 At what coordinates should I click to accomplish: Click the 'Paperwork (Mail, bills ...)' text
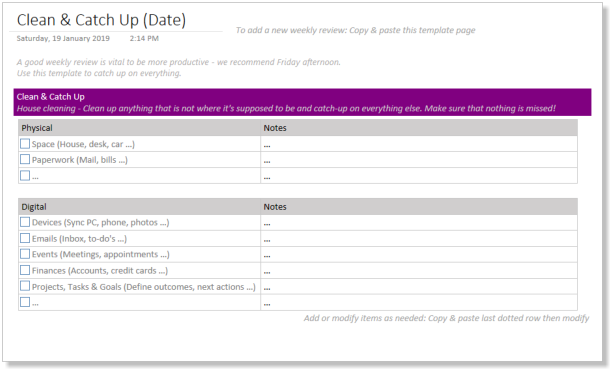click(80, 160)
